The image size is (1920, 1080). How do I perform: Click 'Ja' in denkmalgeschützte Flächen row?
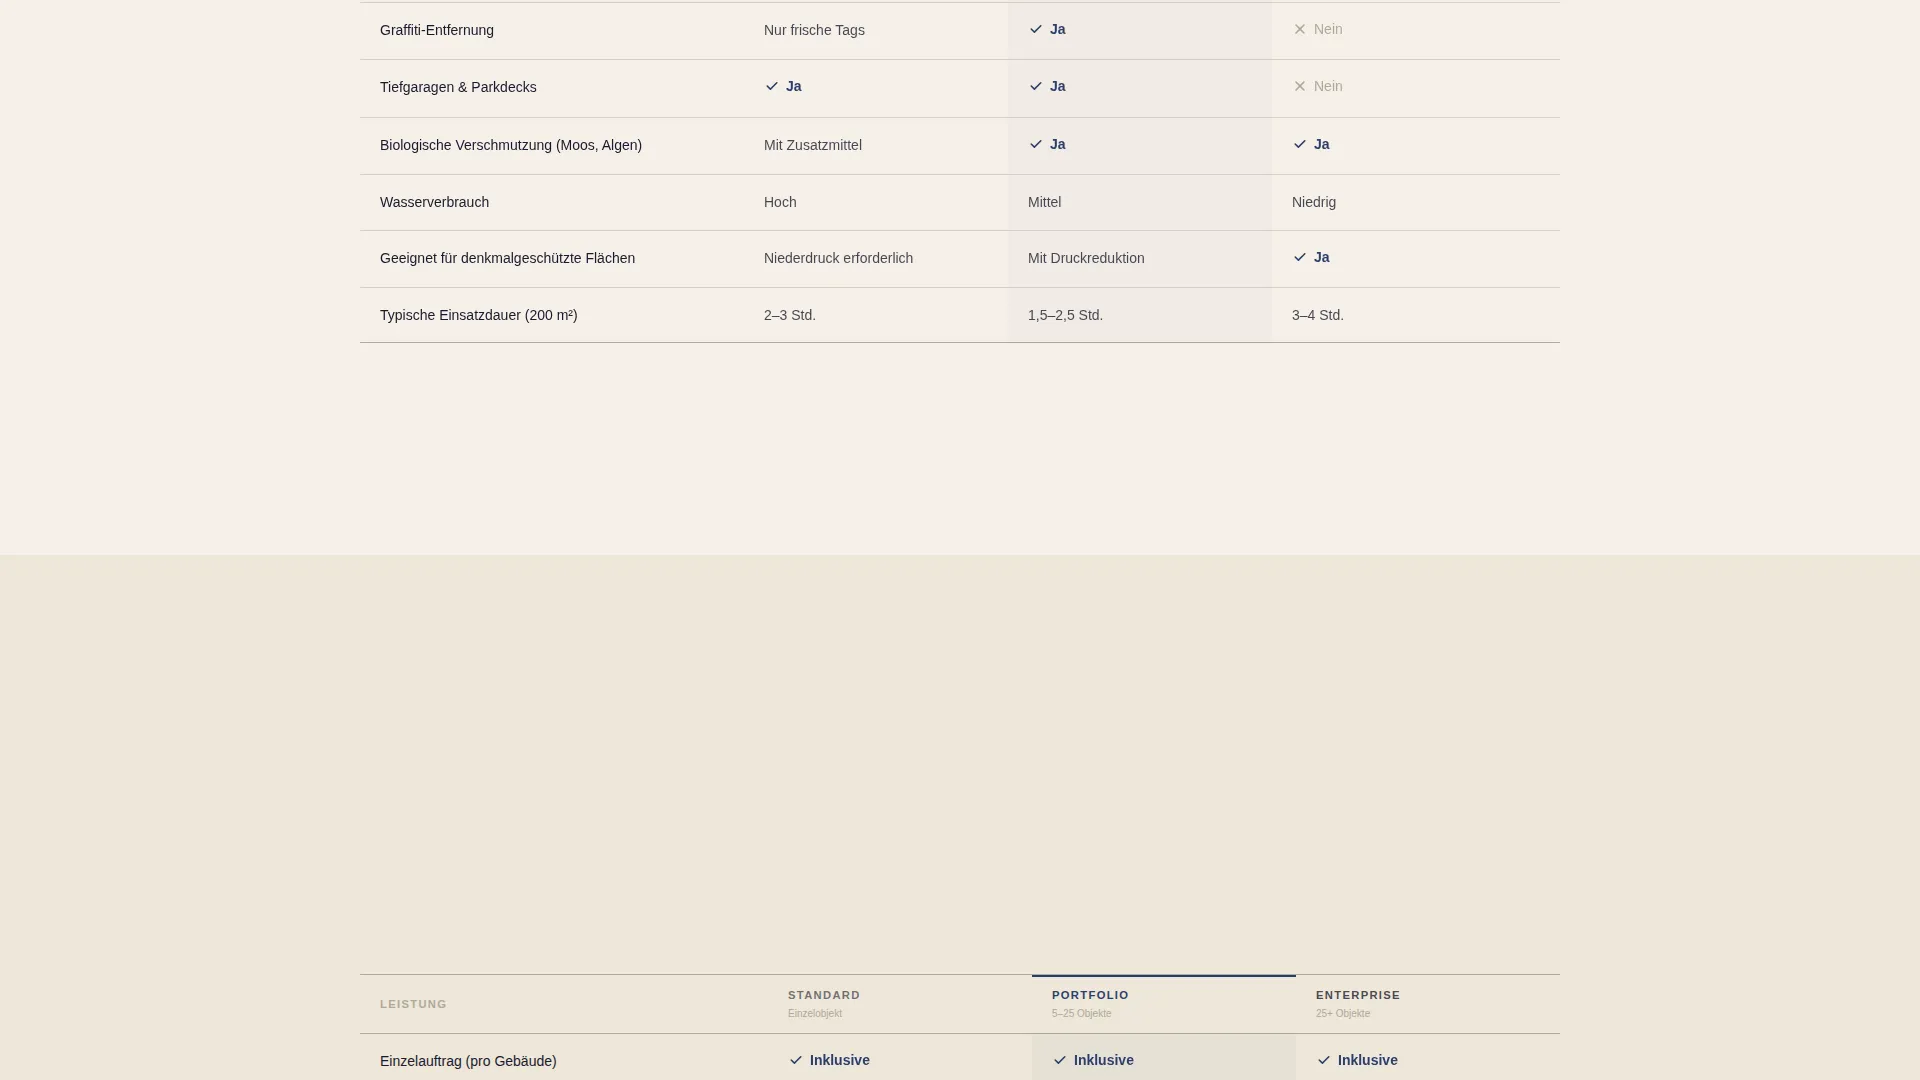[x=1322, y=257]
